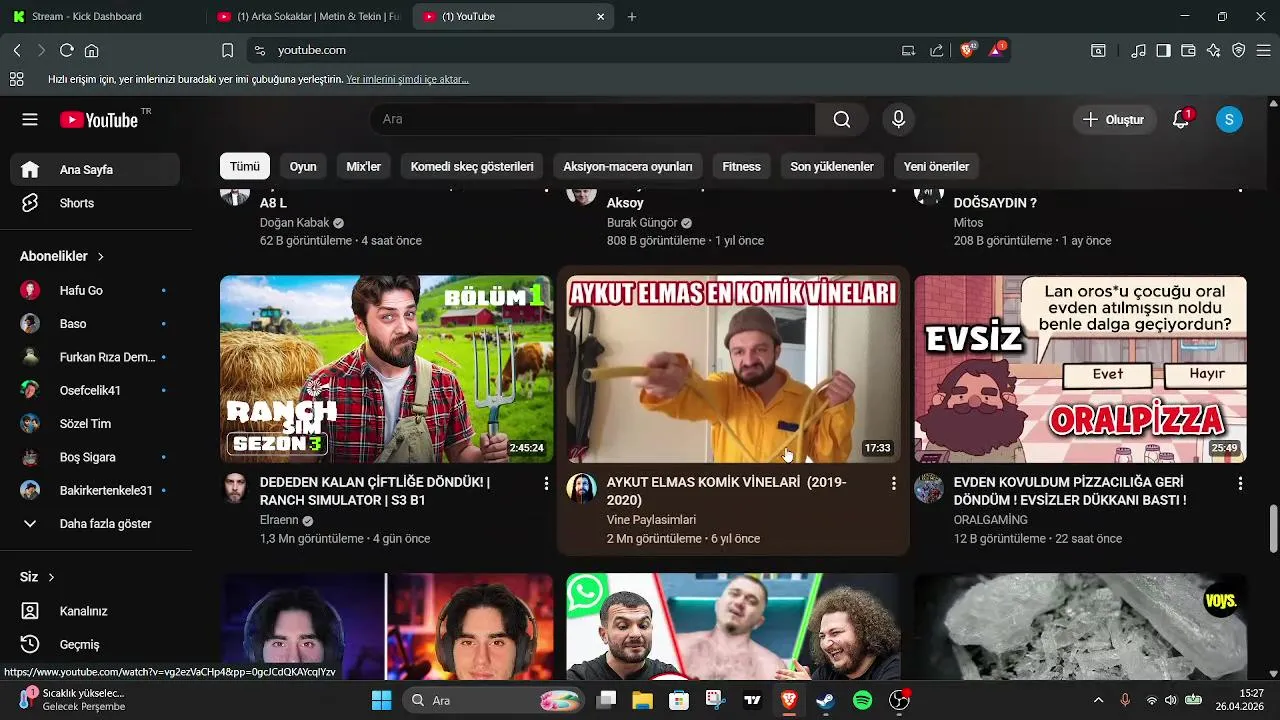Toggle the browser sidebar panel icon
This screenshot has height=720, width=1280.
[x=1163, y=50]
